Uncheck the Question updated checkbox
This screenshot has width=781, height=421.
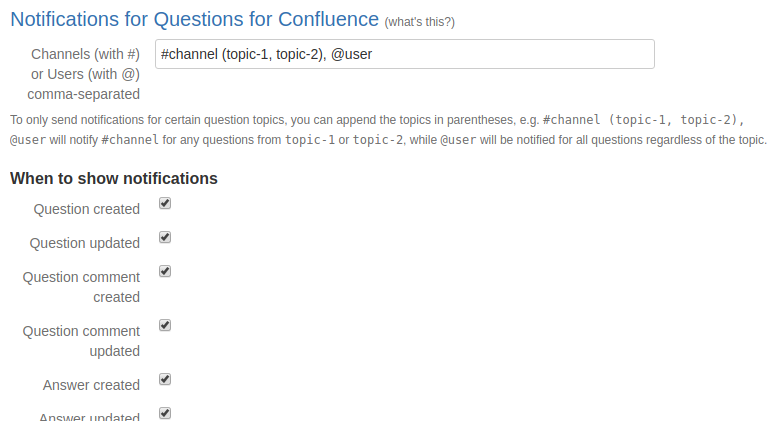(x=165, y=237)
